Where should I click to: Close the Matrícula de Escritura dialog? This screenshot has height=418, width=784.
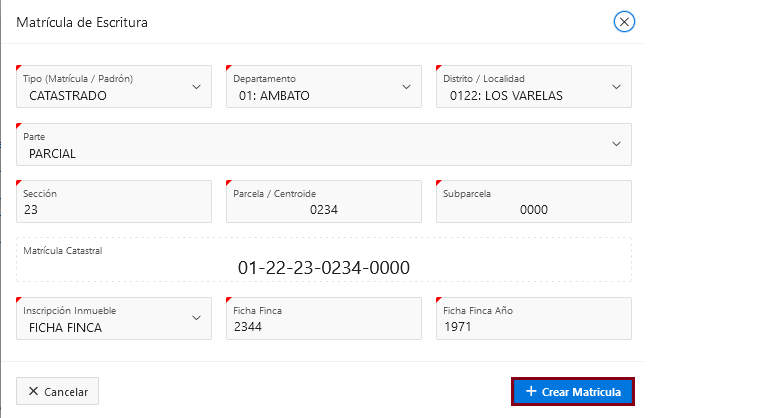pyautogui.click(x=624, y=22)
